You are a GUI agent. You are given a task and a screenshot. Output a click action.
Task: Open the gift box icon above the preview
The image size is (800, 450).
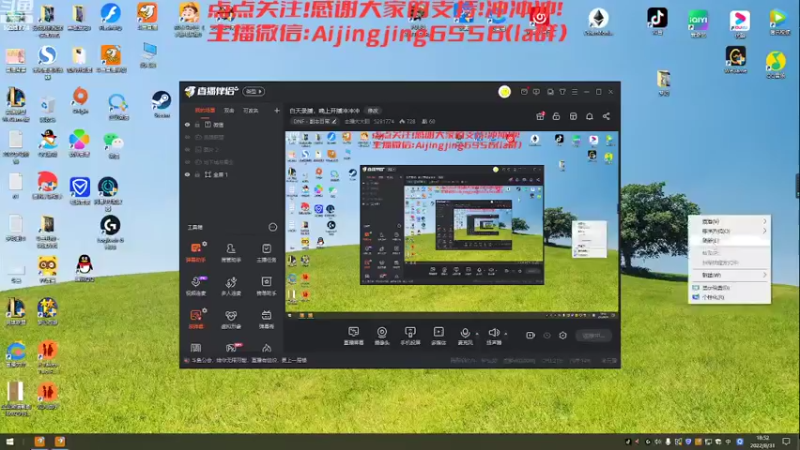(540, 116)
